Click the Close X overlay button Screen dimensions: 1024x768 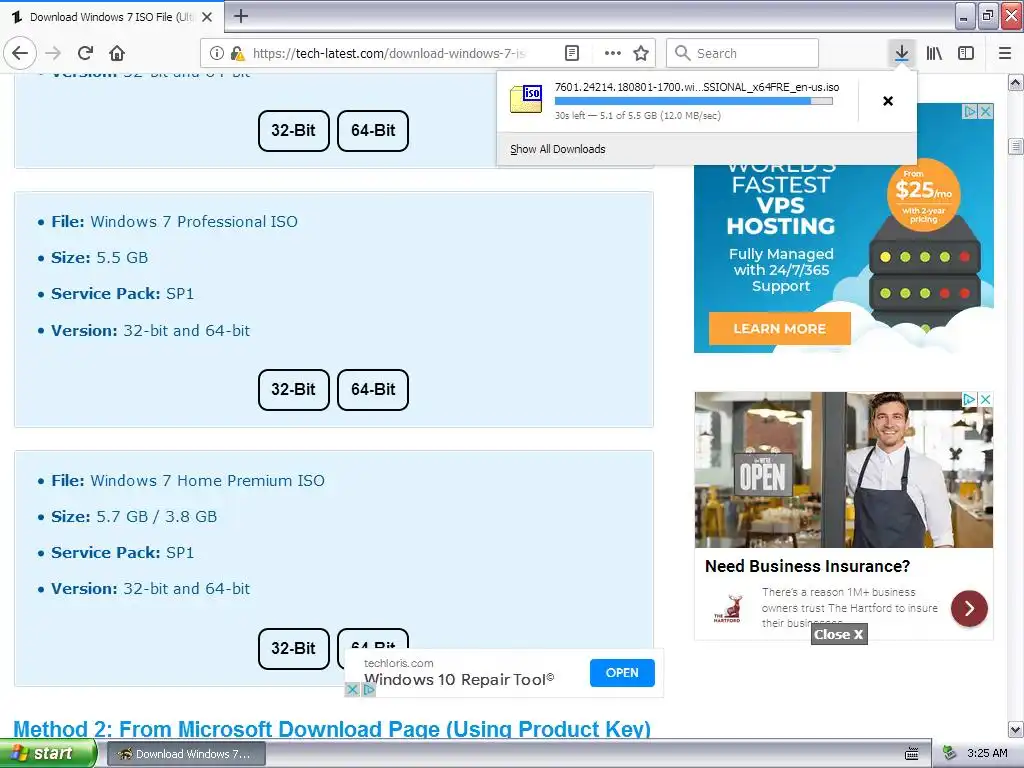pos(839,634)
